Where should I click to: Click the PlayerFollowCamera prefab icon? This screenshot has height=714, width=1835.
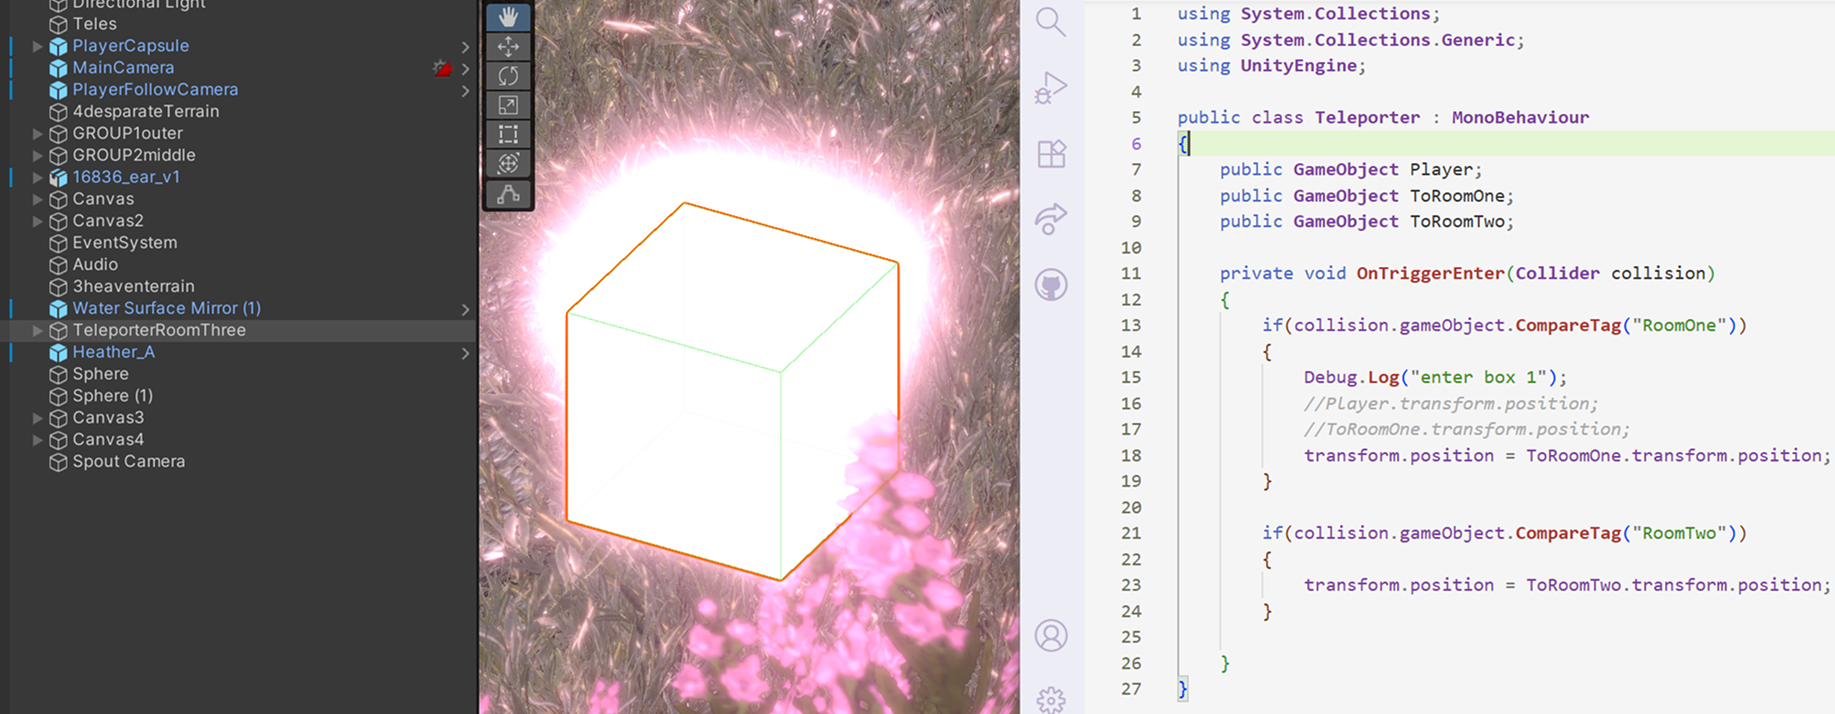[x=58, y=90]
